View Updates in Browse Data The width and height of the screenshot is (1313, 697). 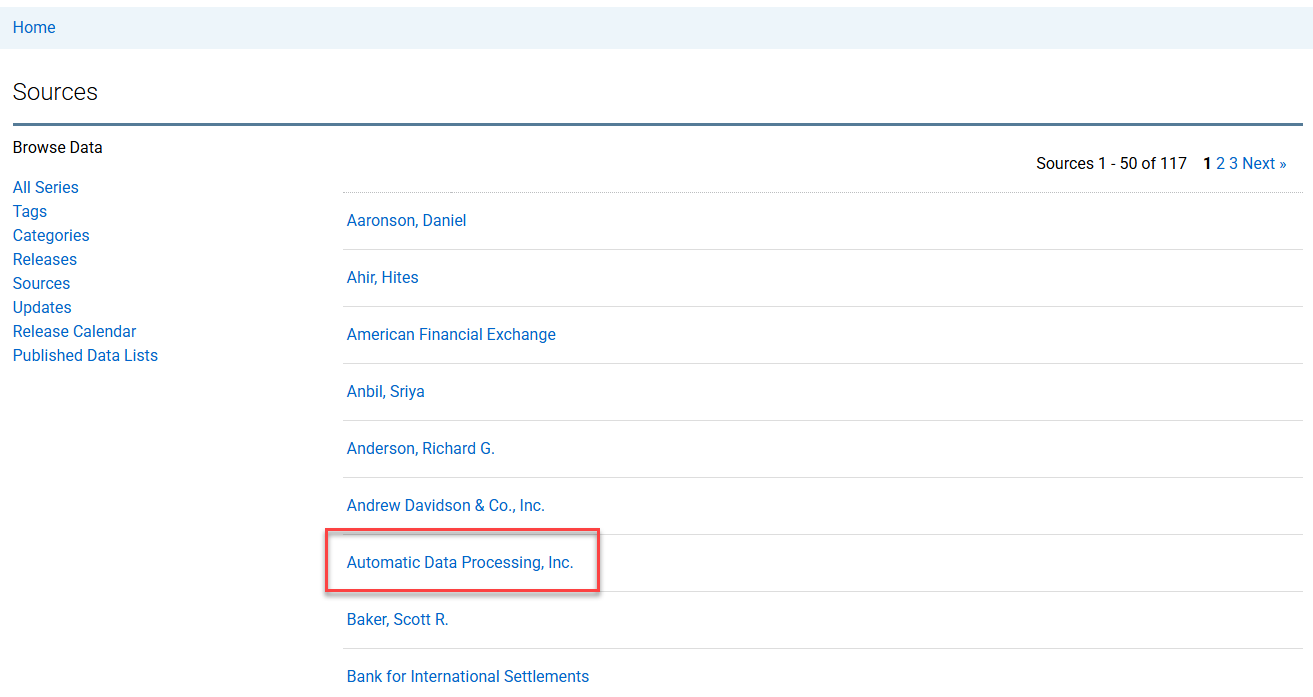[x=42, y=308]
